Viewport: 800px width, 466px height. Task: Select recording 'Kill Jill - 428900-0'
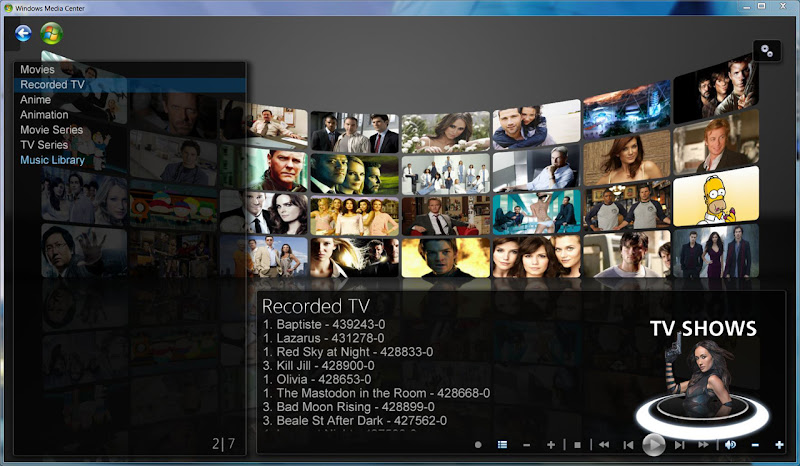(318, 365)
